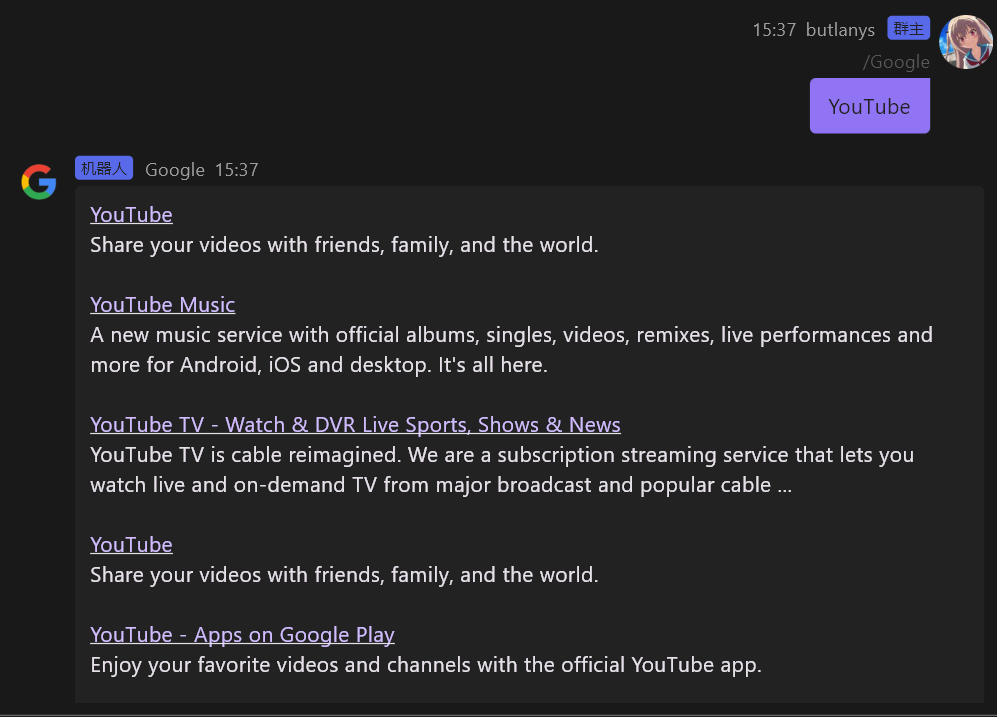
Task: Click the Google logo bot avatar
Action: click(39, 182)
